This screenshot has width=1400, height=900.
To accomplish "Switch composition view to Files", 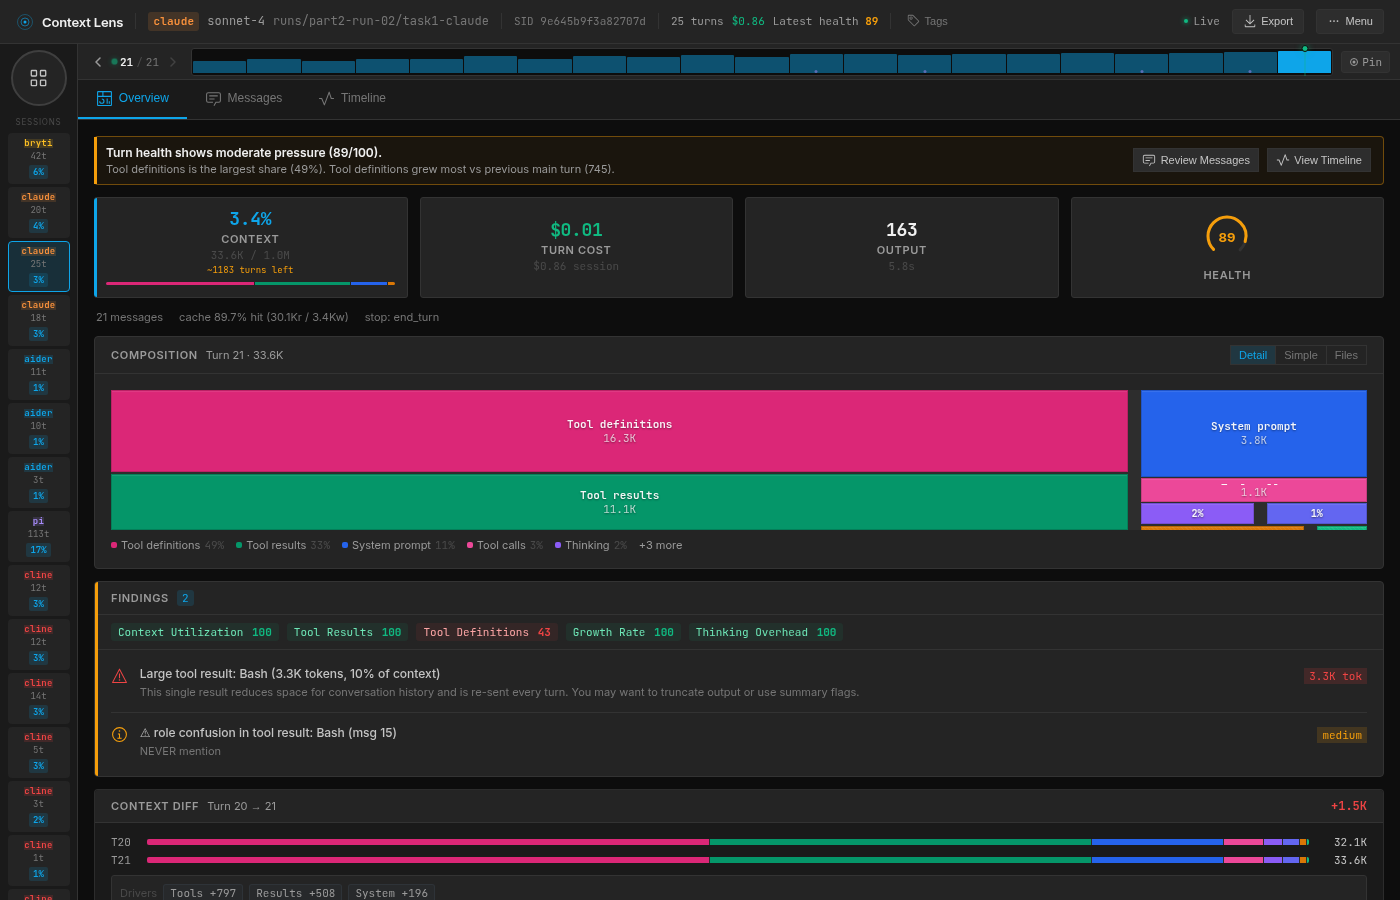I will 1346,354.
